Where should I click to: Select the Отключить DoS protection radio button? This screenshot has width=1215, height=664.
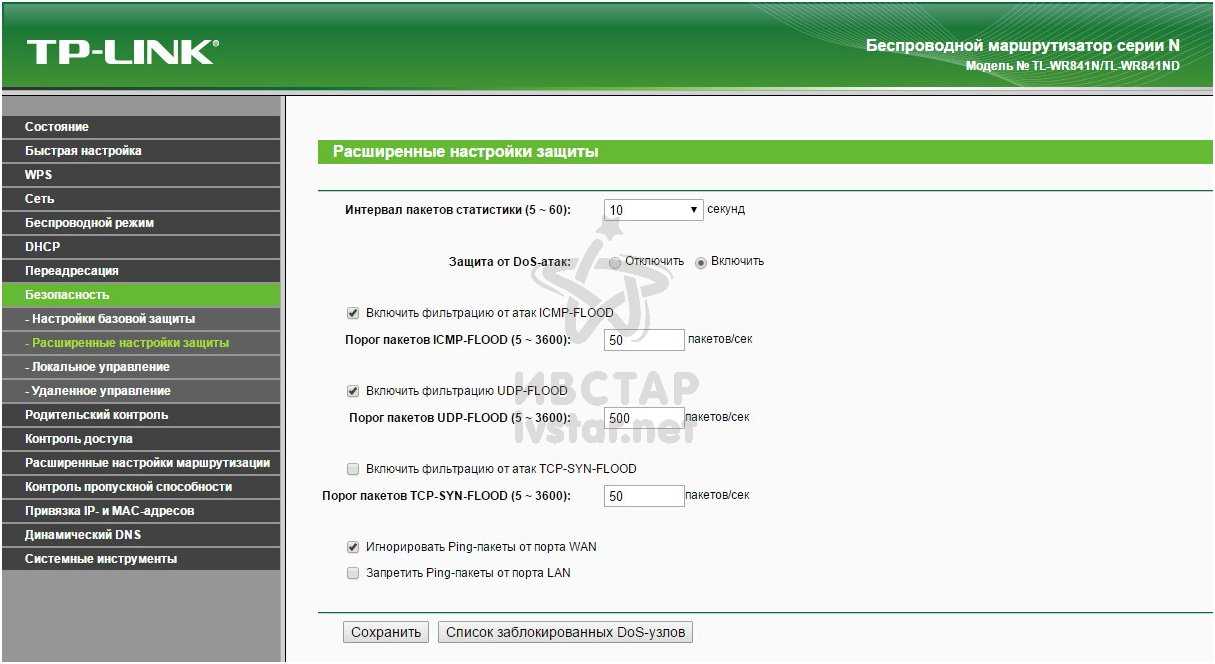pyautogui.click(x=615, y=262)
